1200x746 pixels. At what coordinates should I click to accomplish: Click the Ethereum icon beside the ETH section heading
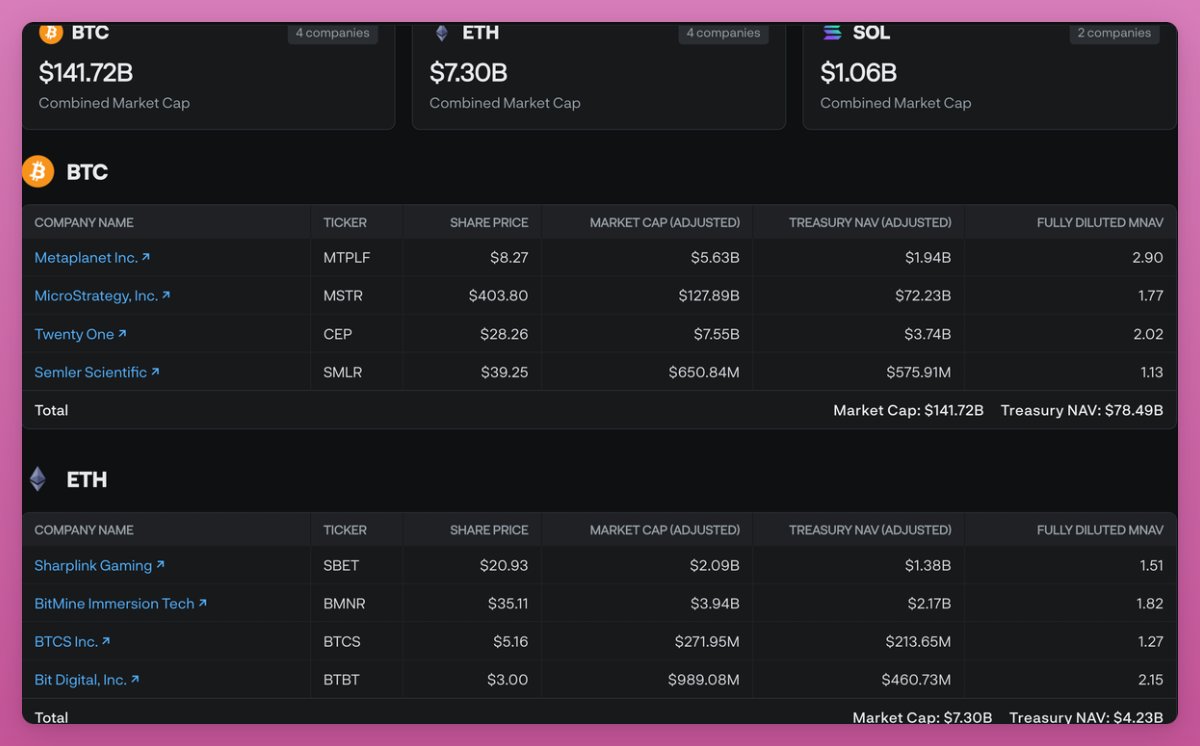coord(38,480)
